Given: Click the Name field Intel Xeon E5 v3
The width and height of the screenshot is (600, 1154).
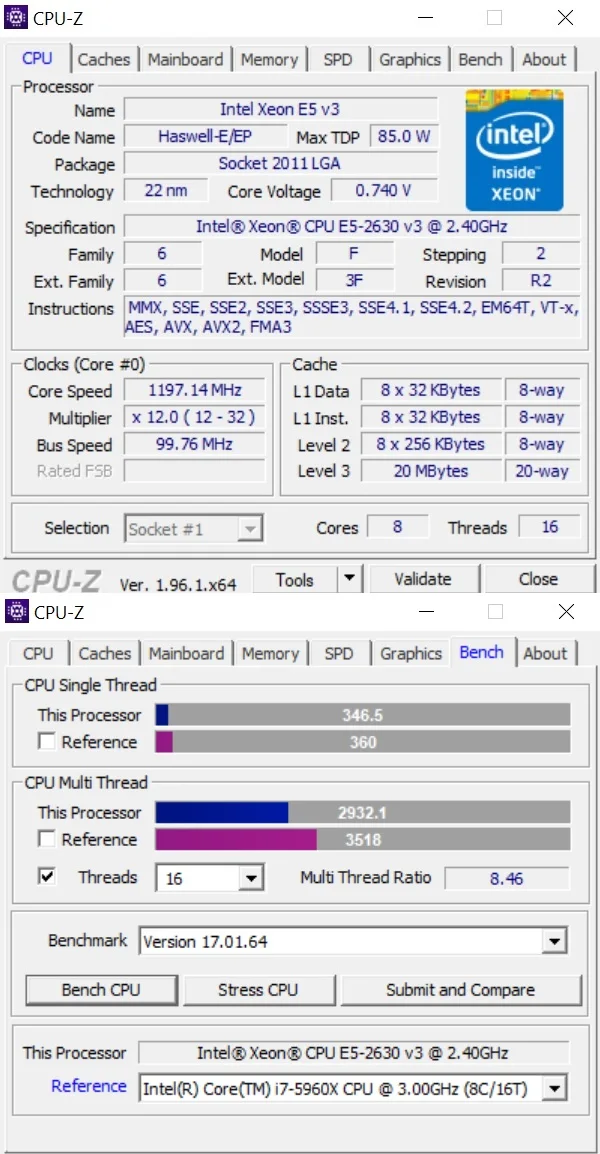Looking at the screenshot, I should pyautogui.click(x=280, y=110).
